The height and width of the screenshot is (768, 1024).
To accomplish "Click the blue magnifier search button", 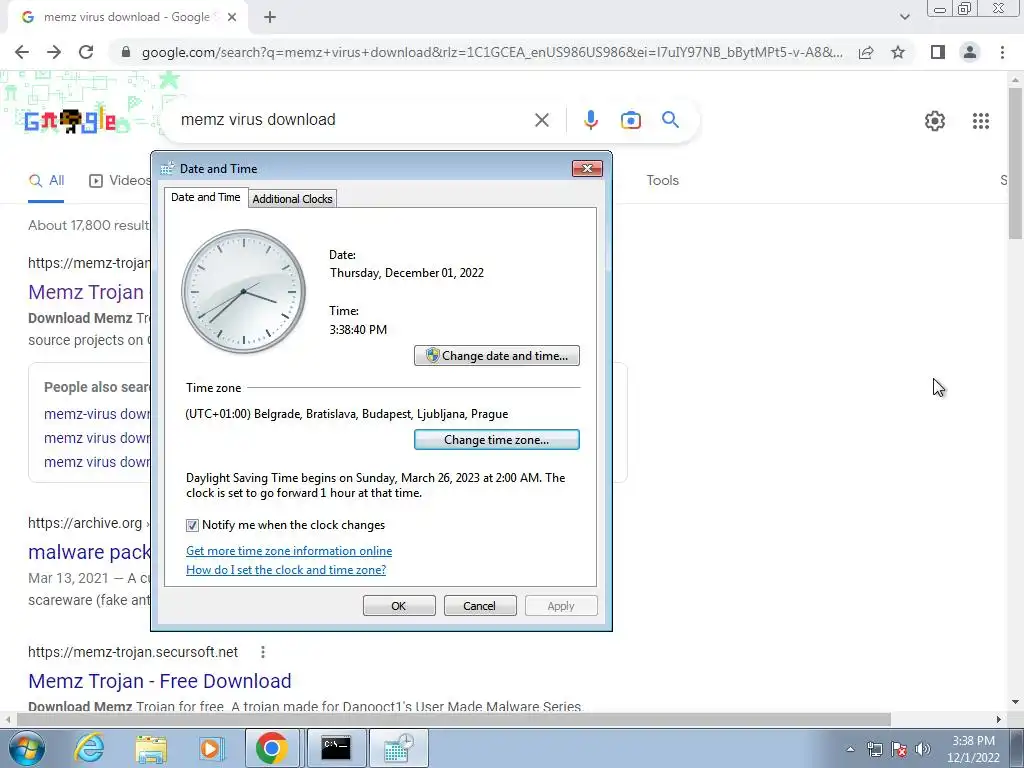I will tap(670, 120).
